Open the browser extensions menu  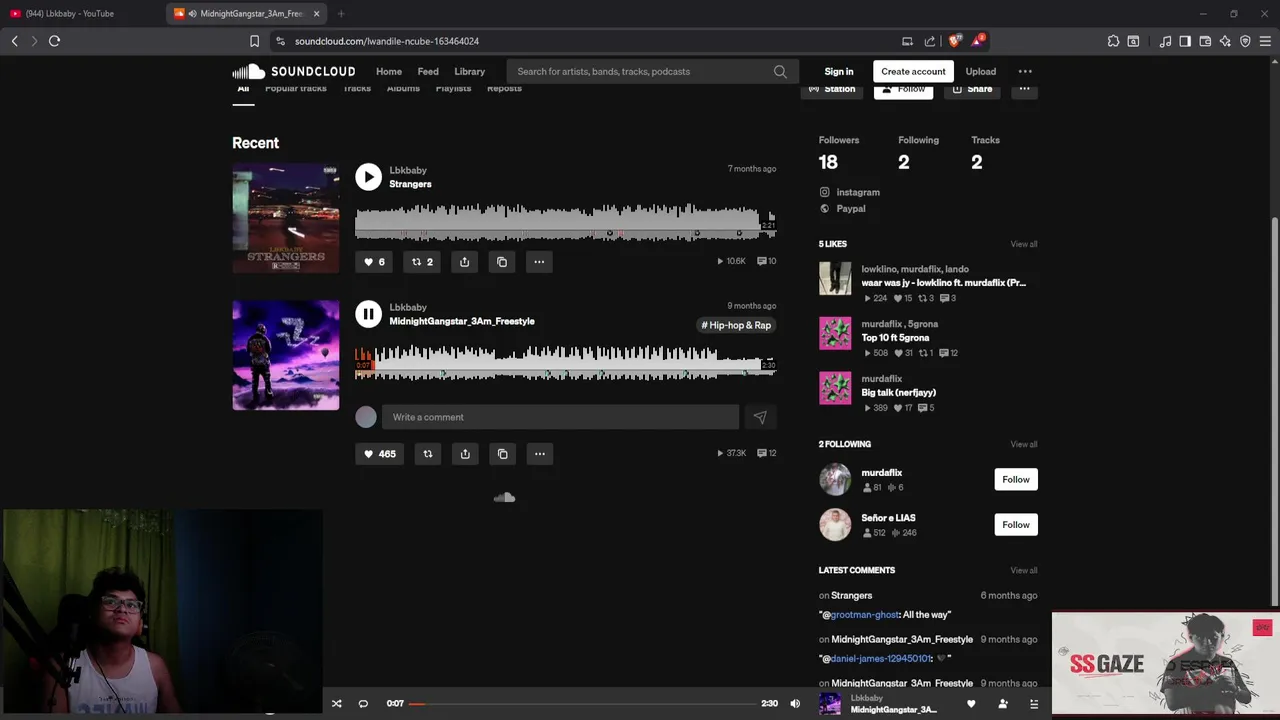click(1113, 41)
